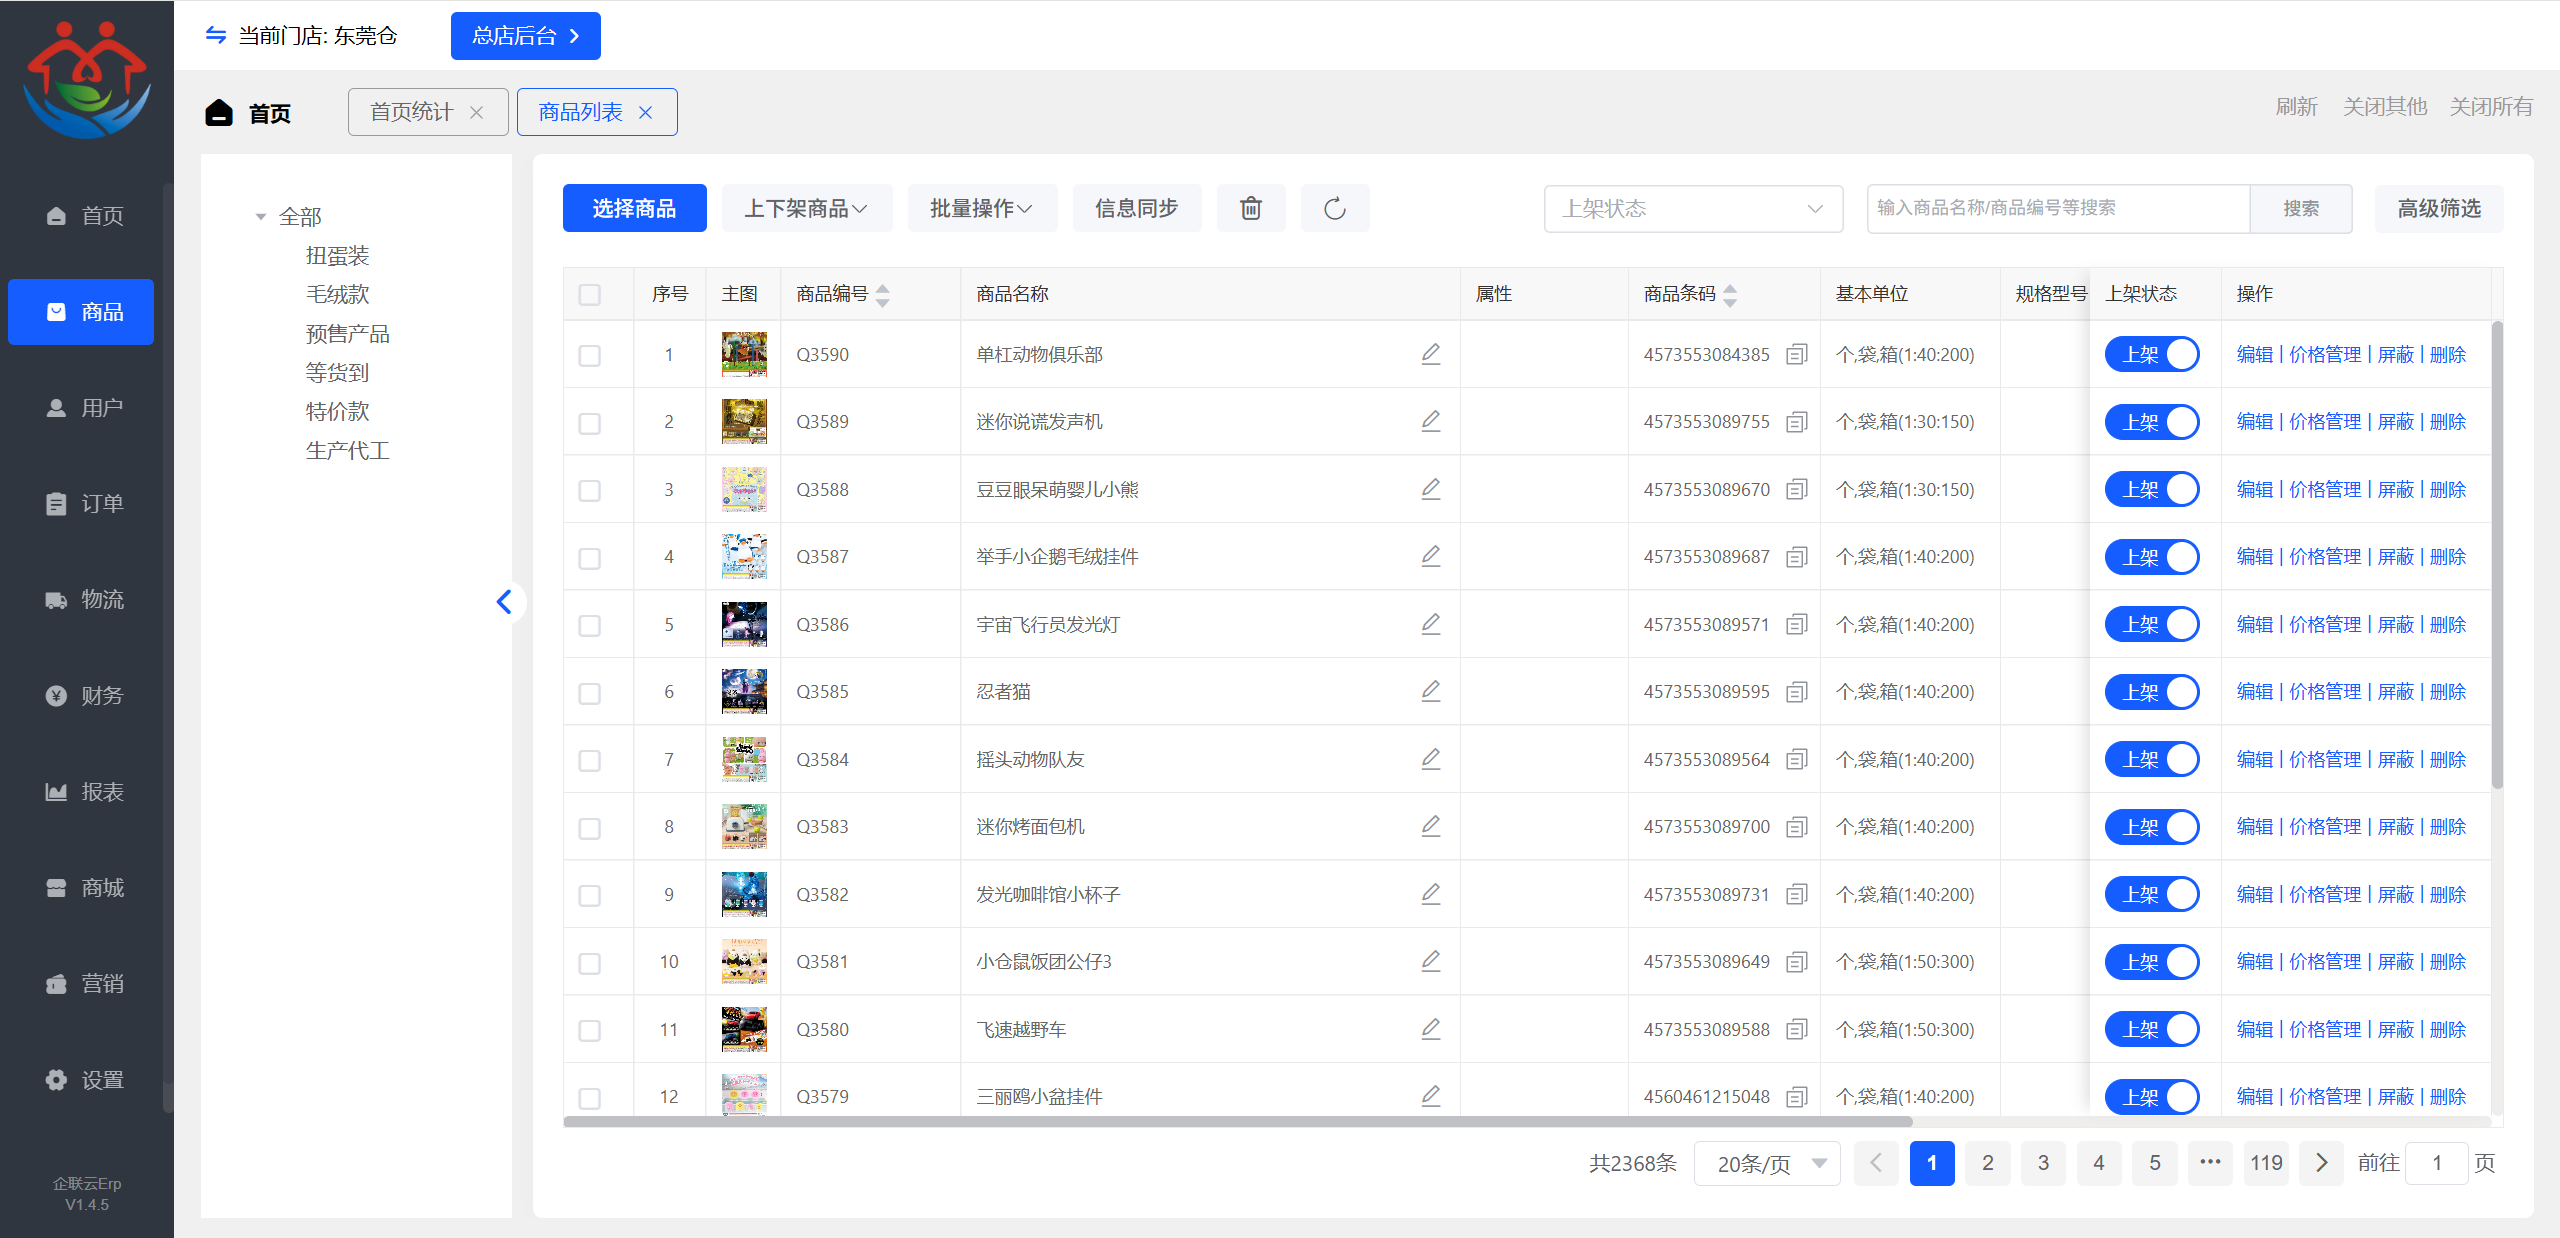Click the 高级筛选 button

point(2438,208)
